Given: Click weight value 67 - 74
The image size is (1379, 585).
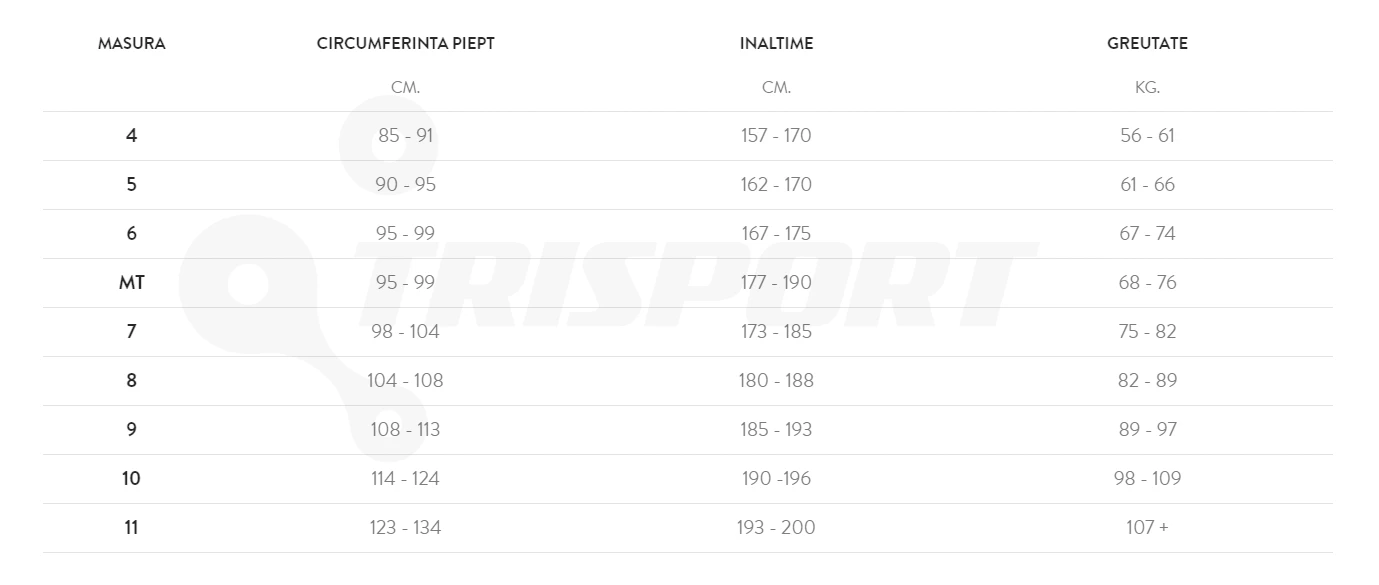Looking at the screenshot, I should [1147, 234].
